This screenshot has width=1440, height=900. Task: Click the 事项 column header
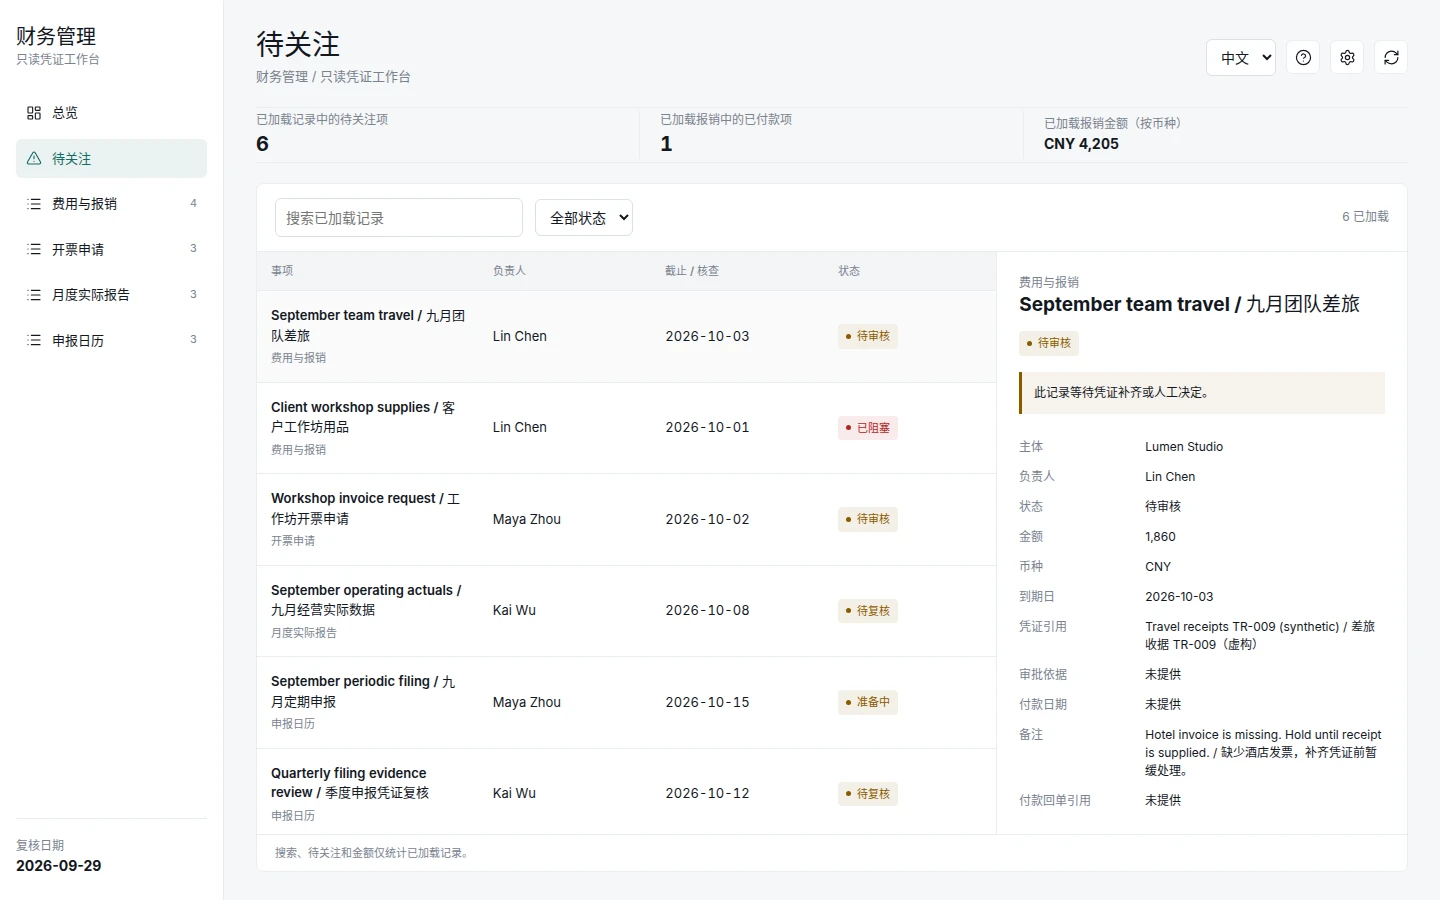pos(282,271)
